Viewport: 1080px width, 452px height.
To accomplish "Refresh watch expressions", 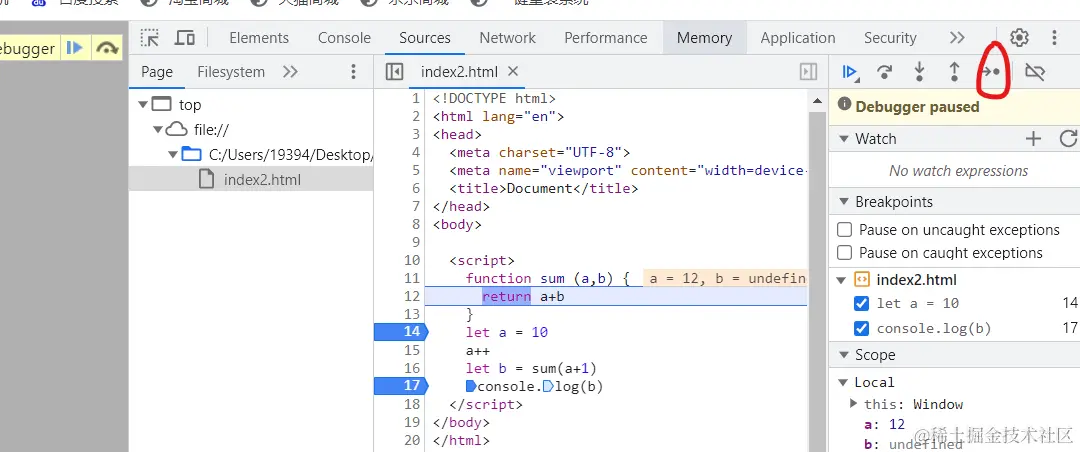I will click(1068, 138).
